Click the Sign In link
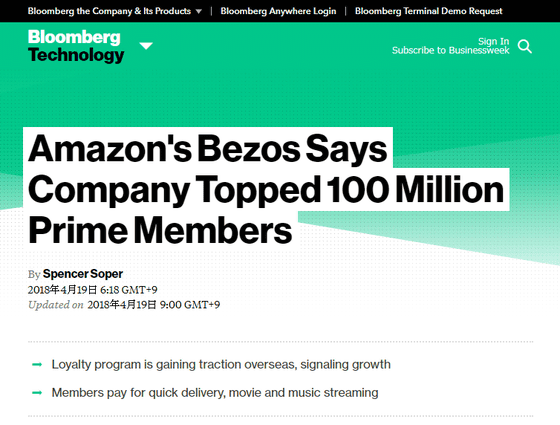The width and height of the screenshot is (560, 425). pos(494,41)
